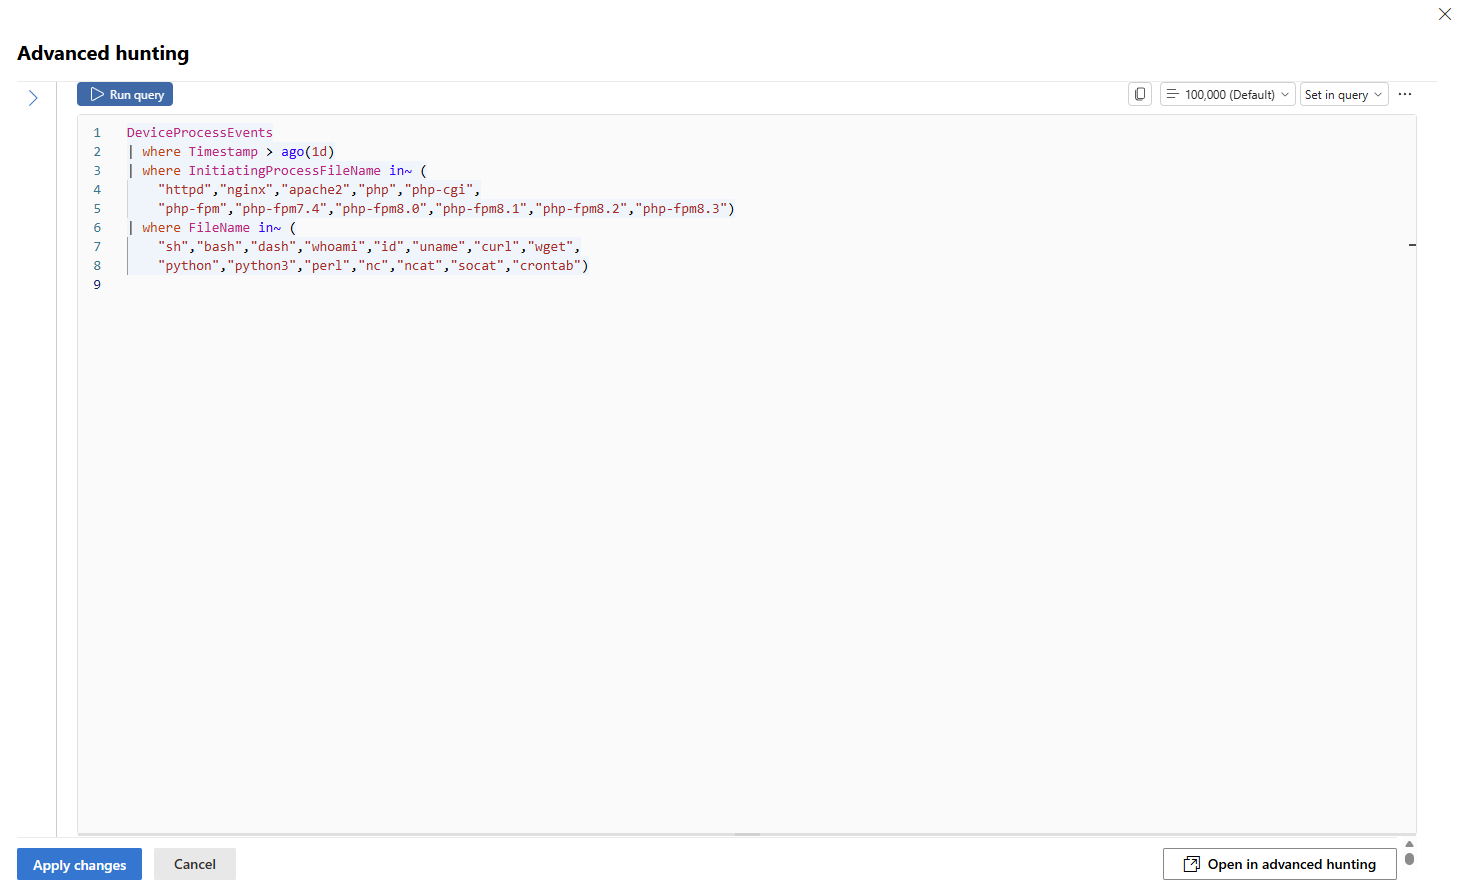Click DeviceProcessEvents on line 1
1458x890 pixels.
tap(200, 132)
